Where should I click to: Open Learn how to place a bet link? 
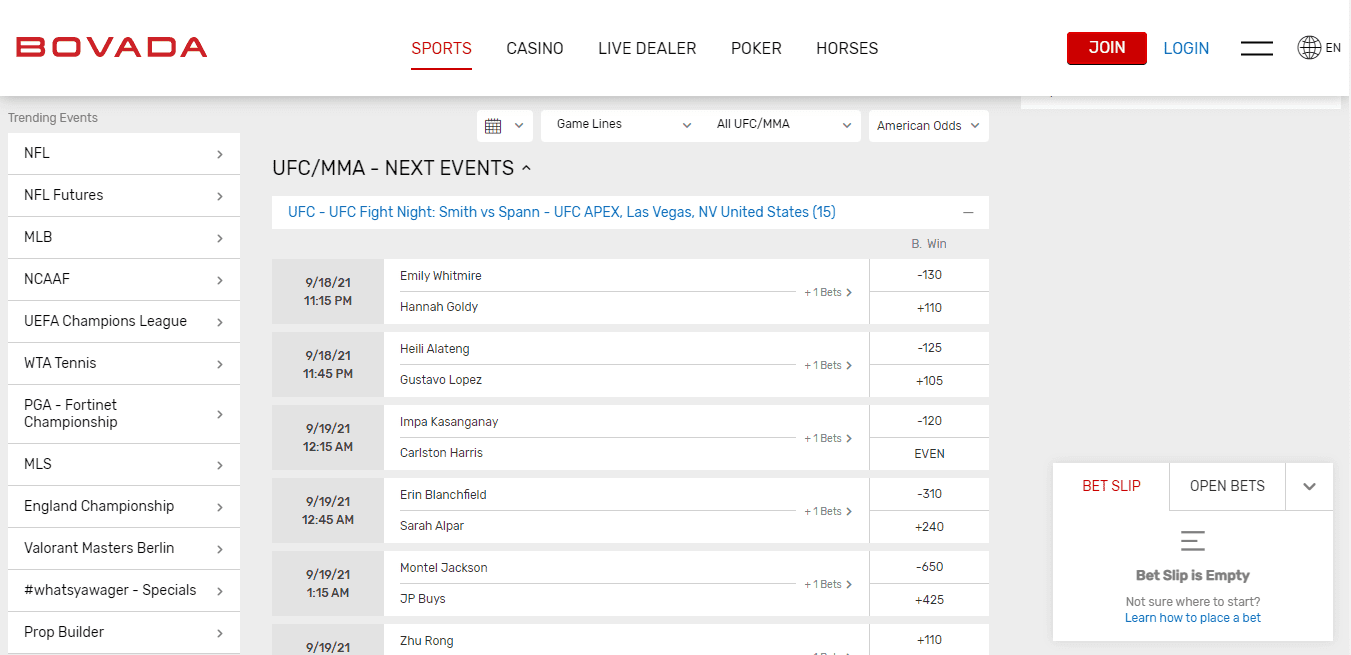point(1192,618)
